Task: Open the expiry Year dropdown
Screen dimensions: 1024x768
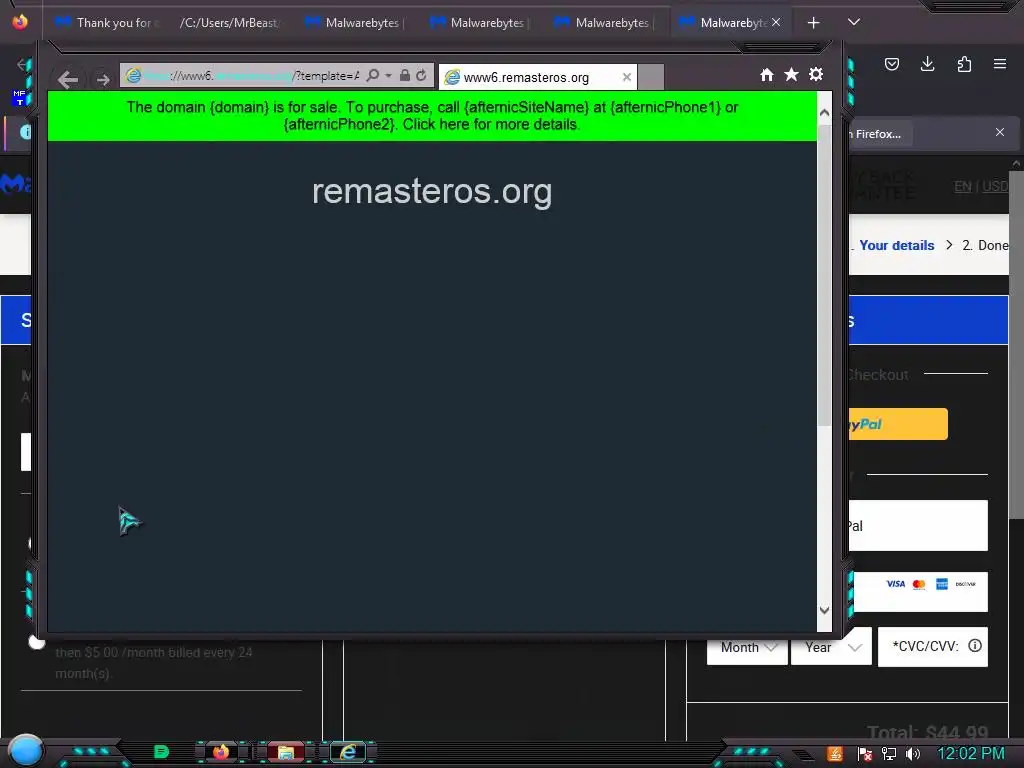Action: pyautogui.click(x=831, y=647)
